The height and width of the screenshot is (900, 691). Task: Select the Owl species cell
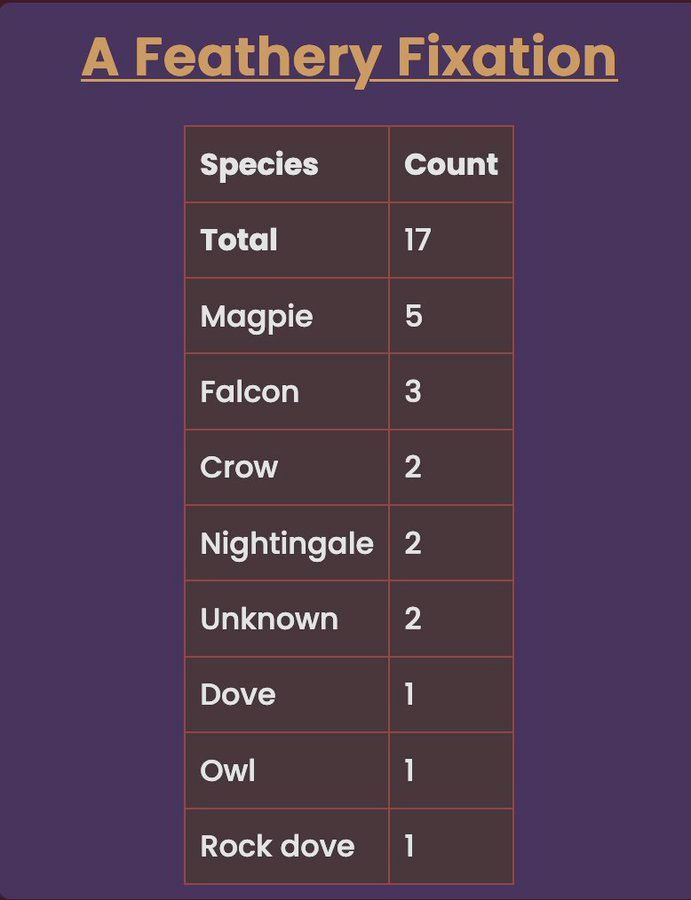(287, 770)
